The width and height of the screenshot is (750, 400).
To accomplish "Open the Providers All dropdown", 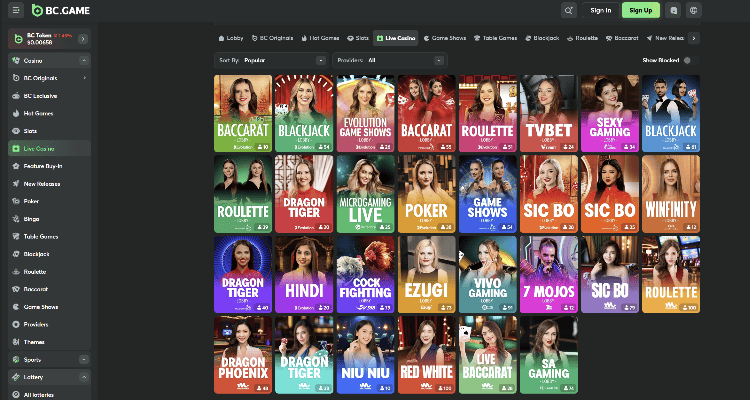I will tap(390, 60).
